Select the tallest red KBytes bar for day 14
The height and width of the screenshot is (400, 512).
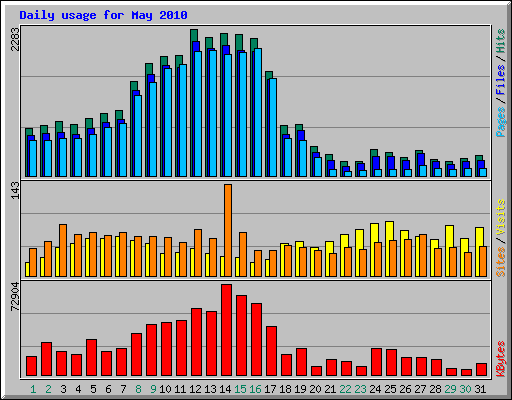[x=227, y=330]
